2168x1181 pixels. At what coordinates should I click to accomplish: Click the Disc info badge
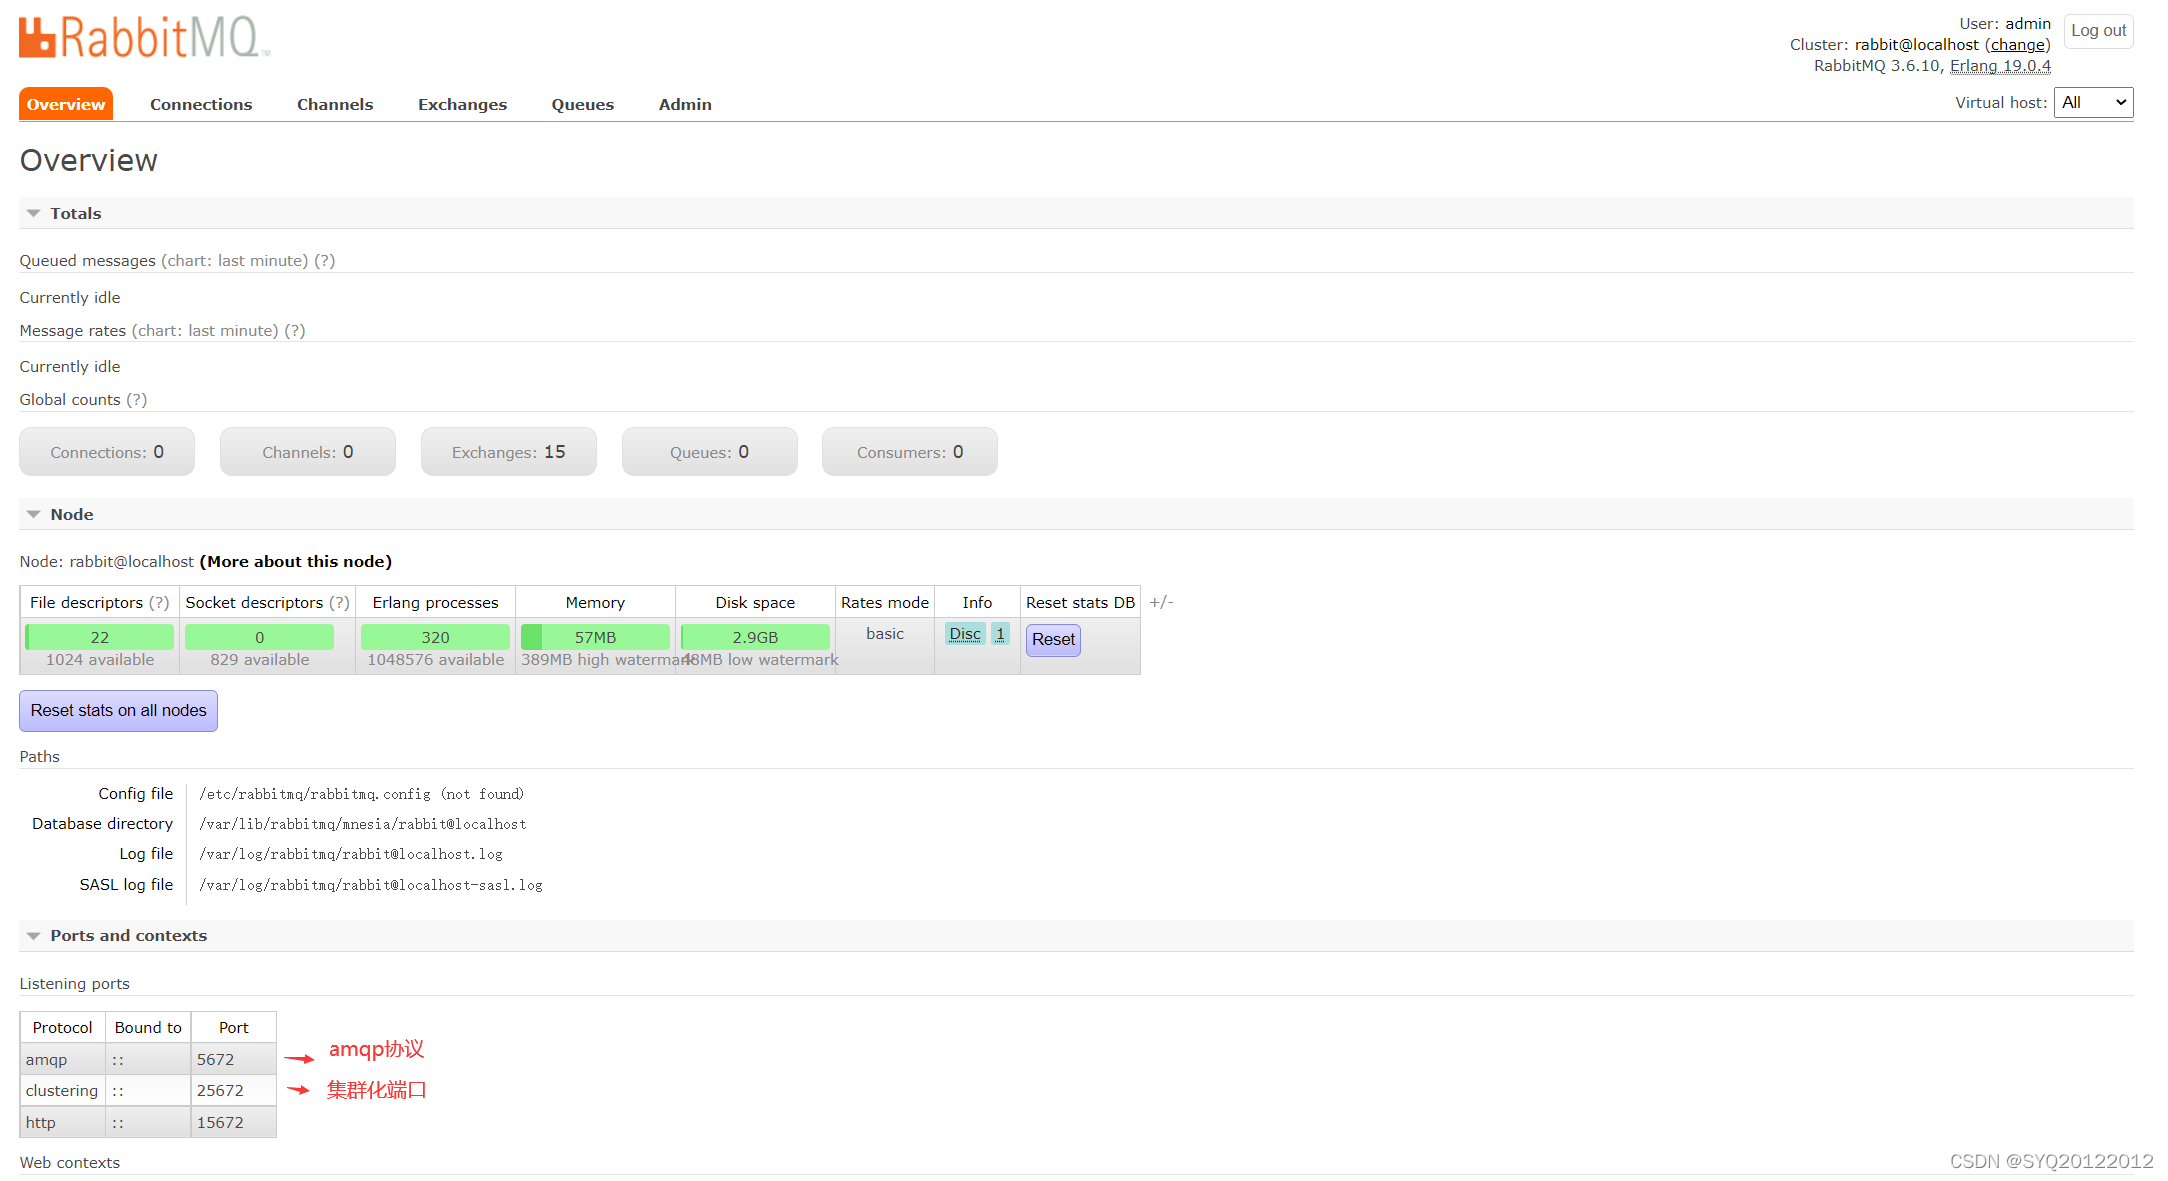[x=965, y=634]
